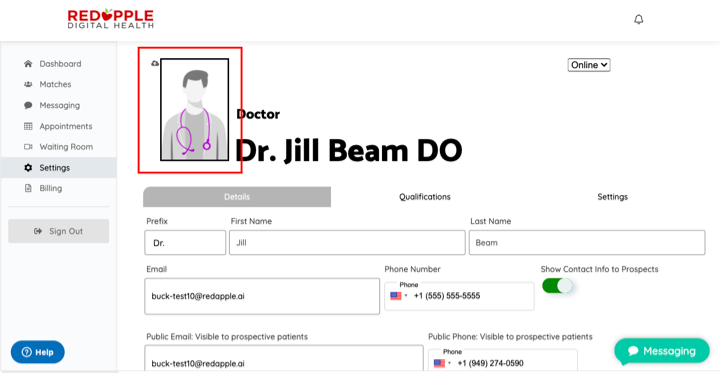Viewport: 720px width, 373px height.
Task: Click the Dashboard home icon
Action: tap(28, 64)
